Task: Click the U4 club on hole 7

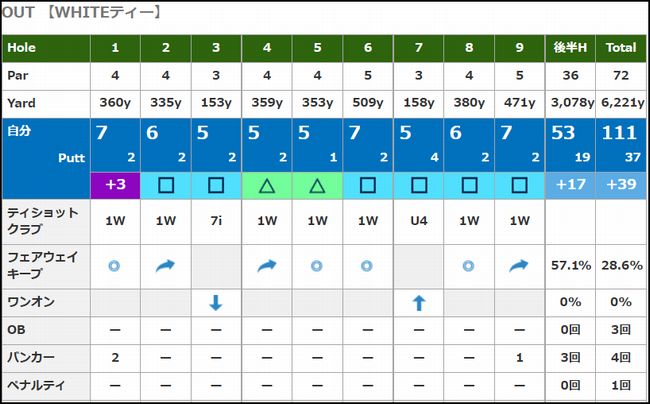Action: 418,221
